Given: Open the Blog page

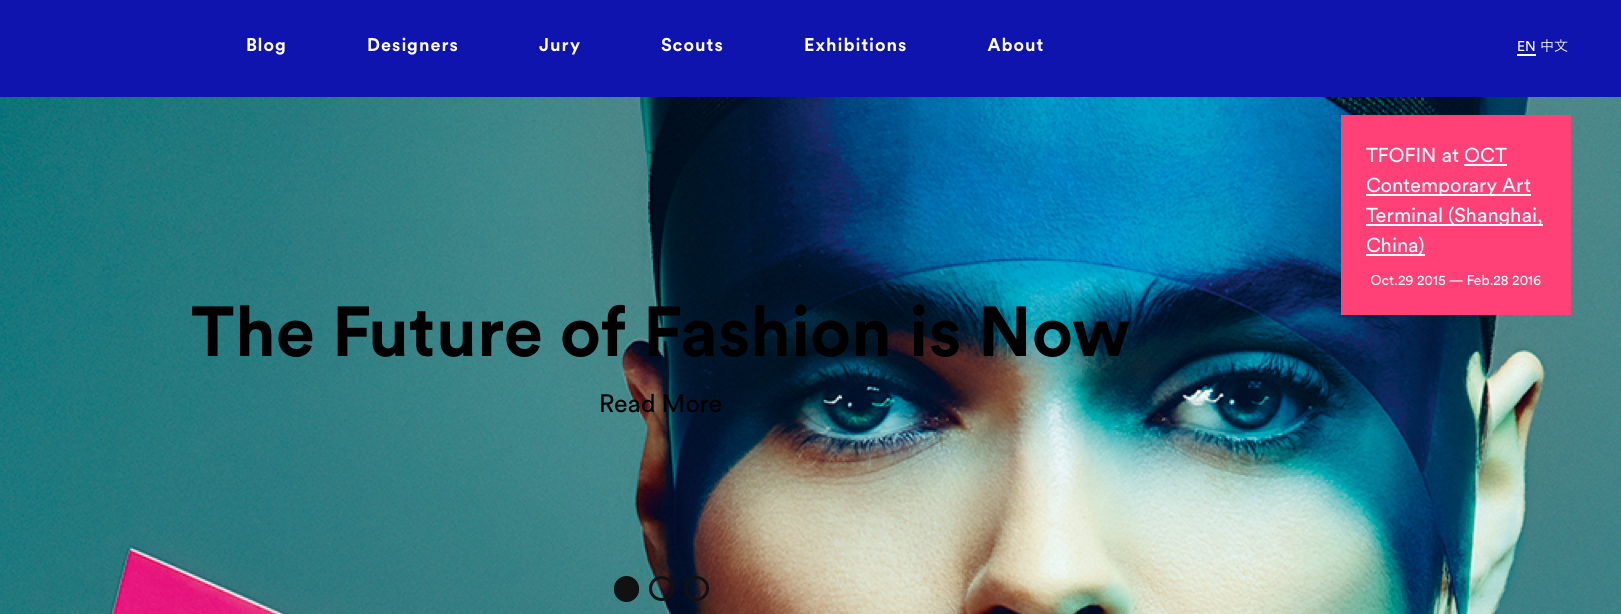Looking at the screenshot, I should click(x=266, y=45).
